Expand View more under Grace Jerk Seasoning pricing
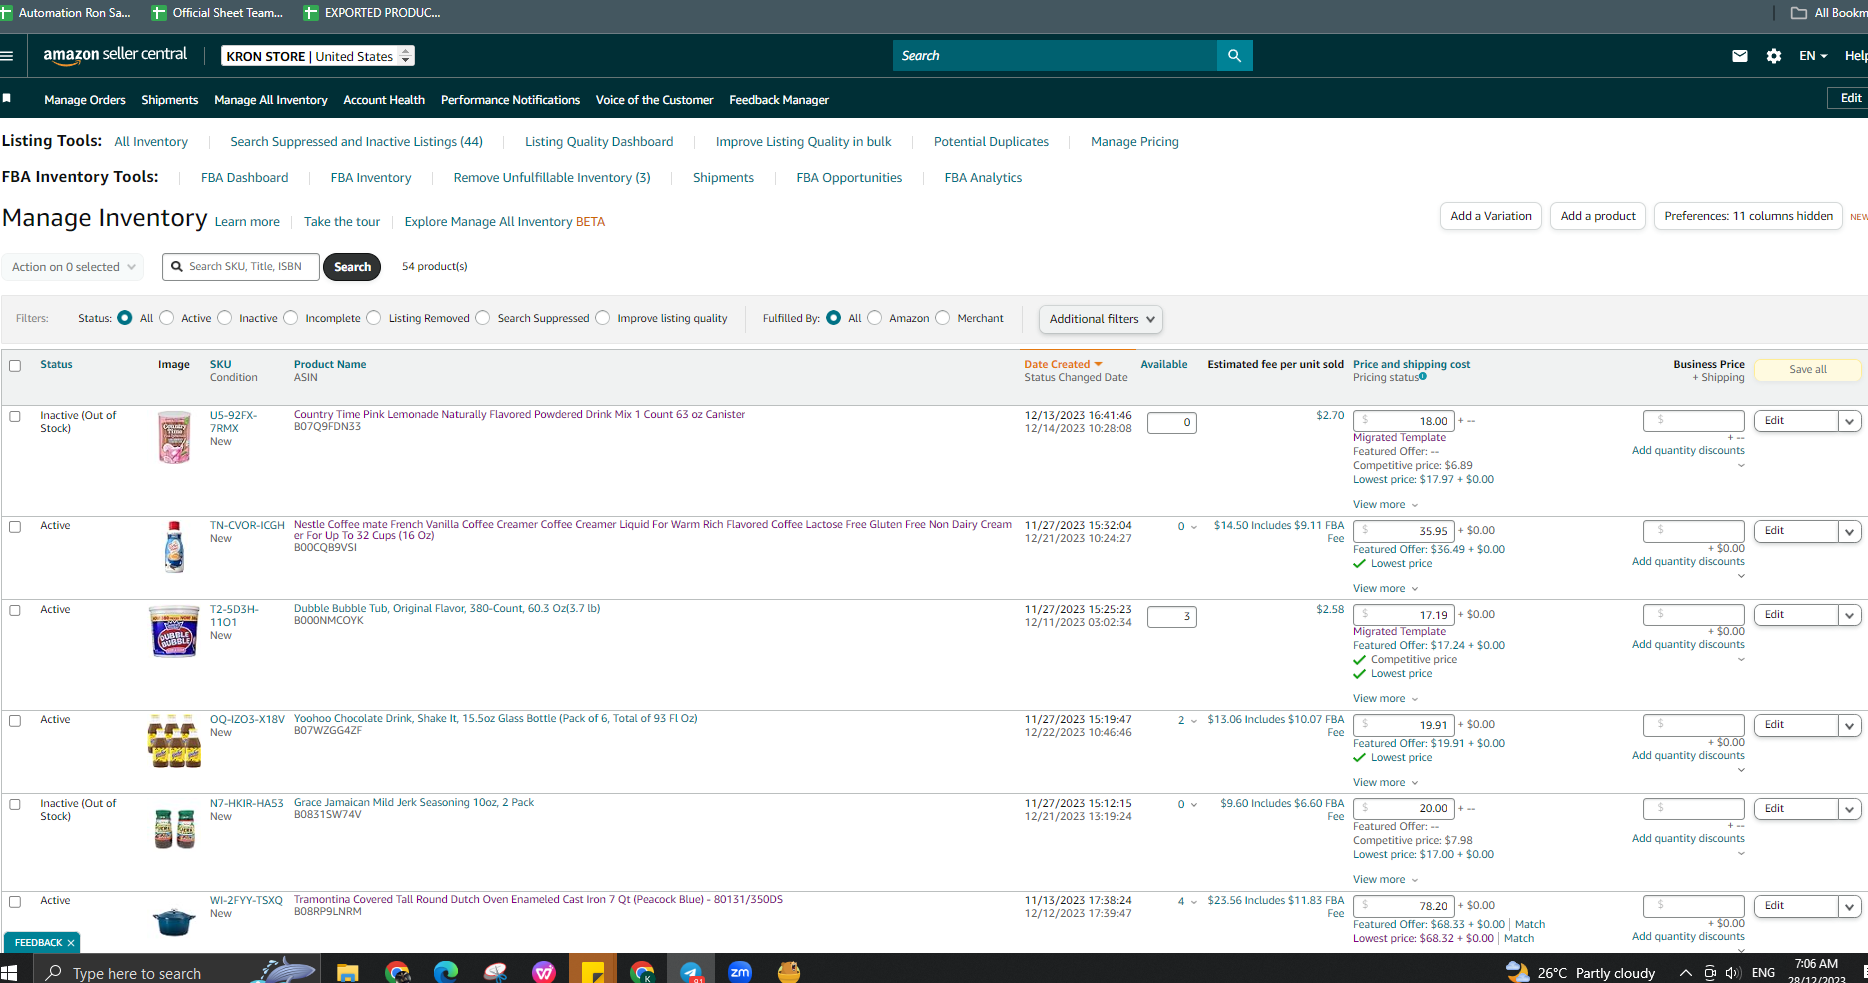This screenshot has width=1868, height=983. 1386,879
